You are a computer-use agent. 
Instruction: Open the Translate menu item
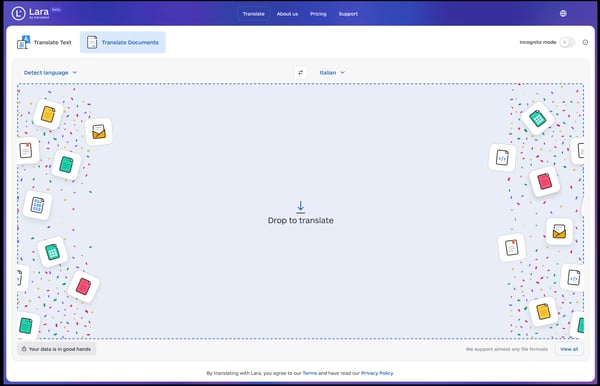tap(253, 14)
